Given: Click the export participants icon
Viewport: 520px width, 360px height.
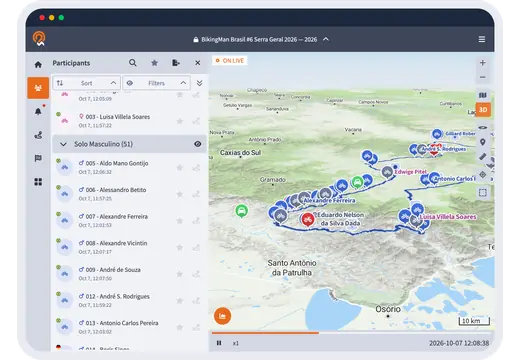Looking at the screenshot, I should (x=176, y=63).
